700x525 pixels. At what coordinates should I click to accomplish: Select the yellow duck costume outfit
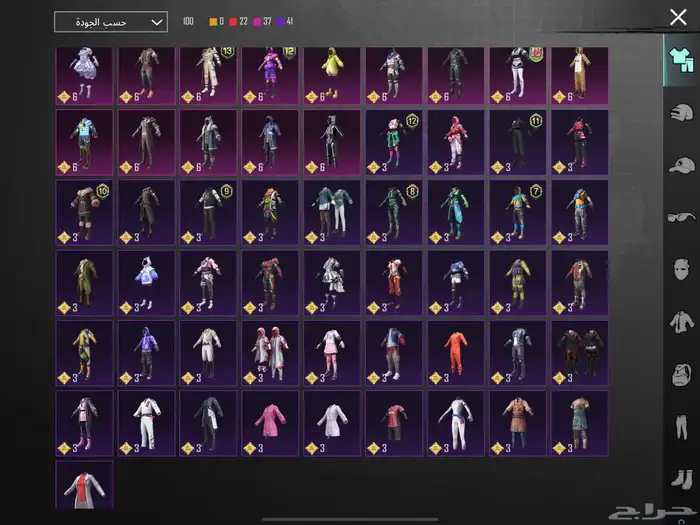[x=332, y=75]
